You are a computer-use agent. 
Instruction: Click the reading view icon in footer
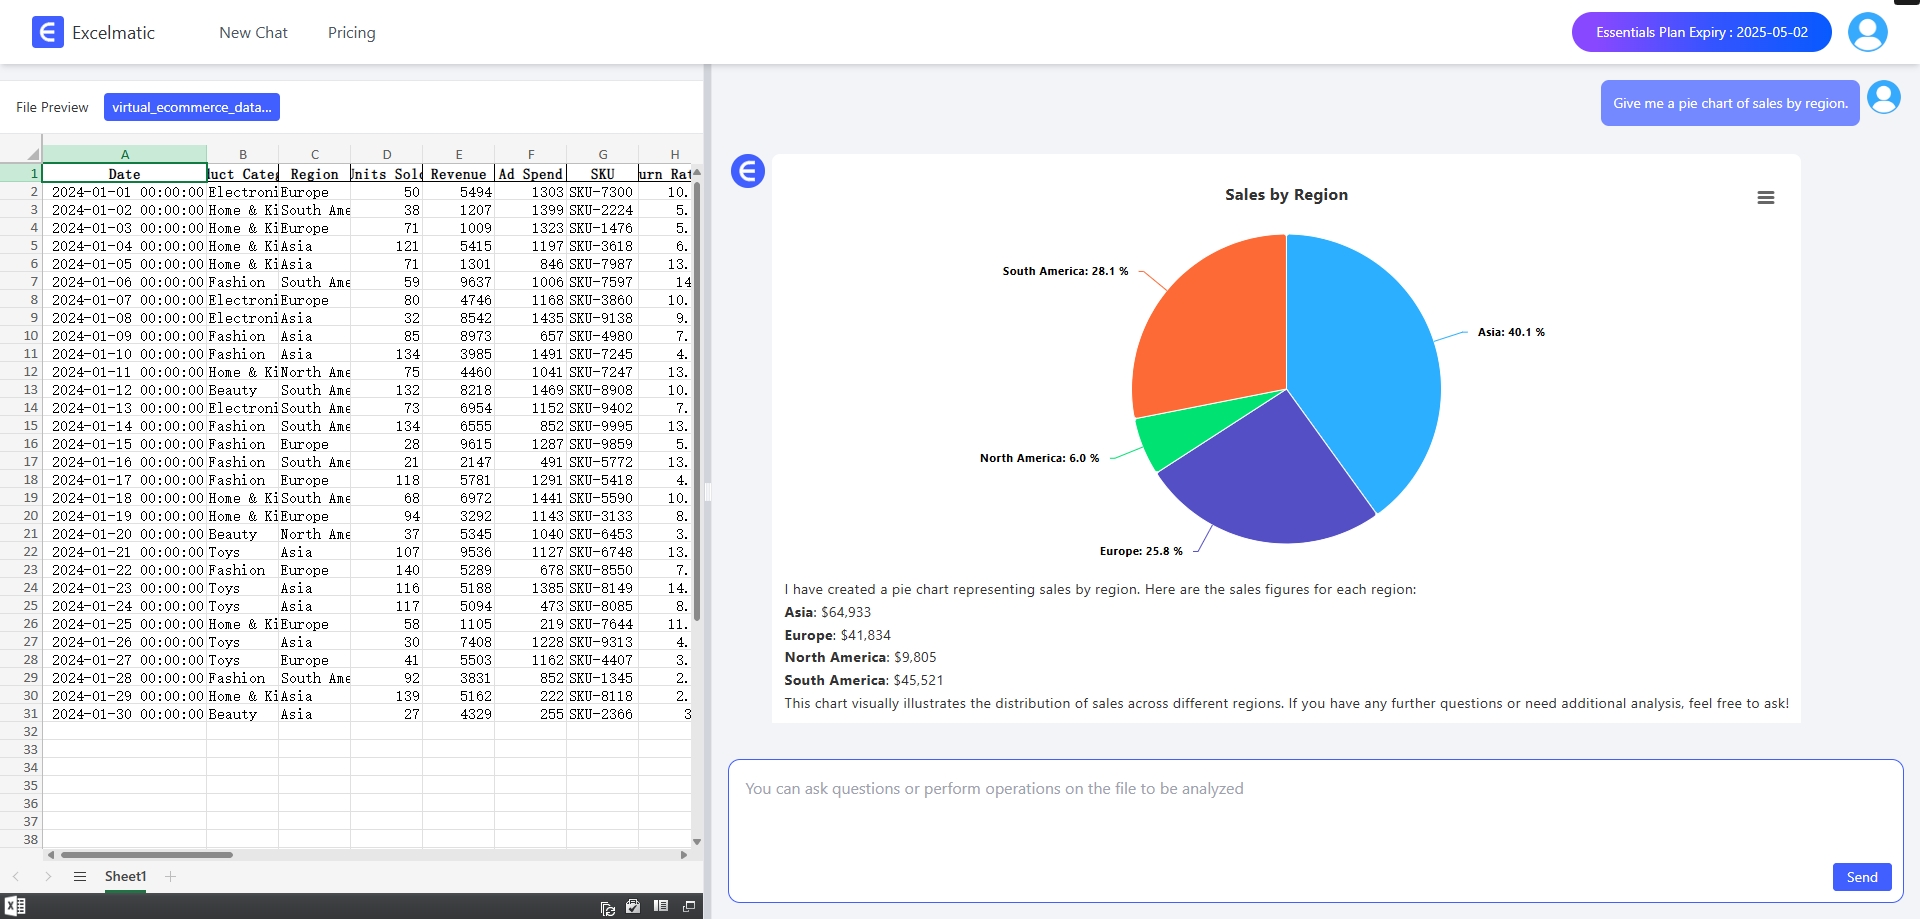[x=661, y=906]
